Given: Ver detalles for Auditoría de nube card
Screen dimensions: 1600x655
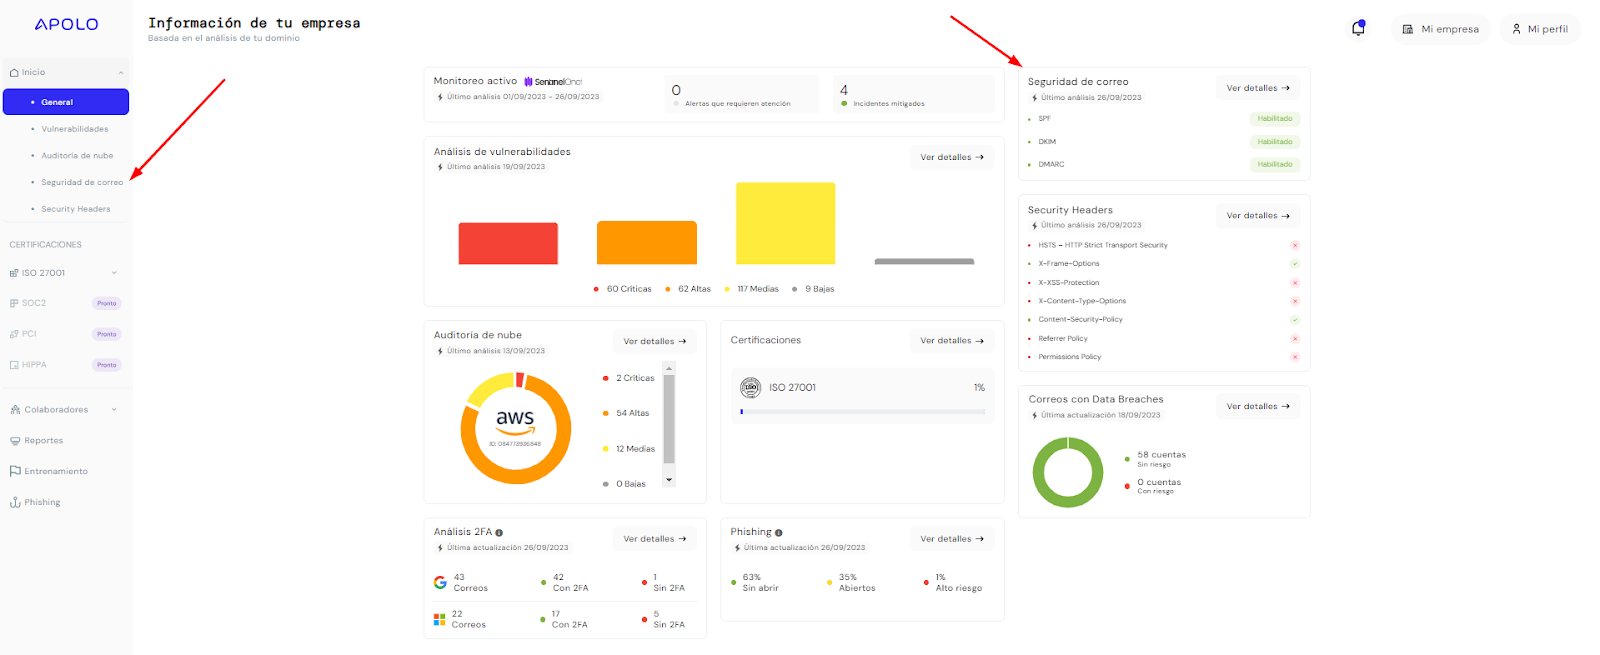Looking at the screenshot, I should click(x=655, y=342).
